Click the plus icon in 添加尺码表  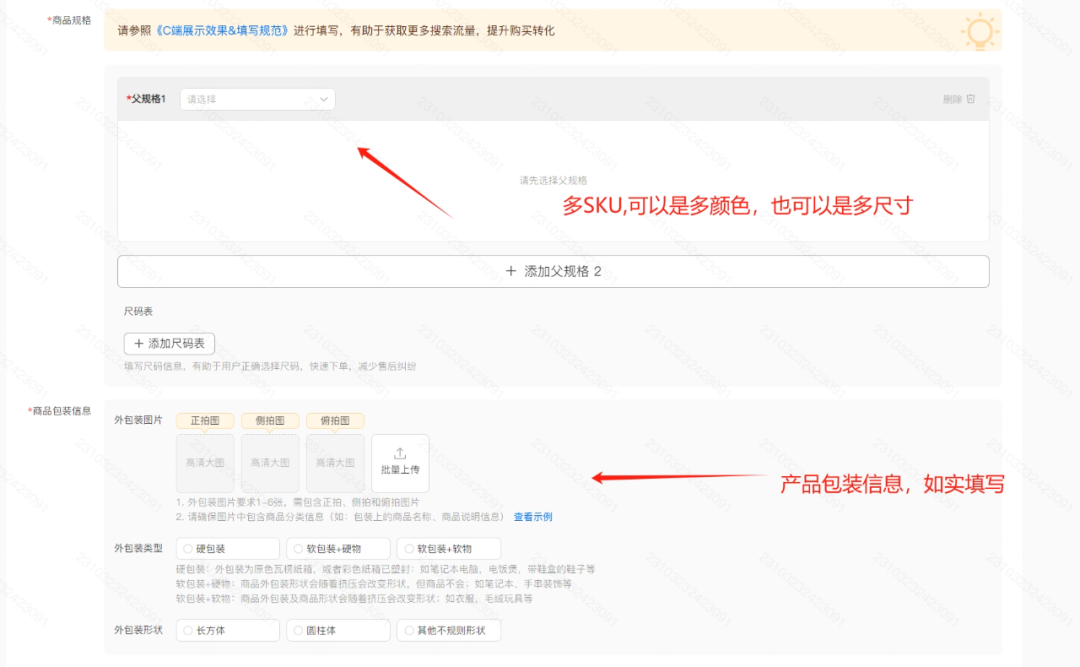[x=140, y=343]
